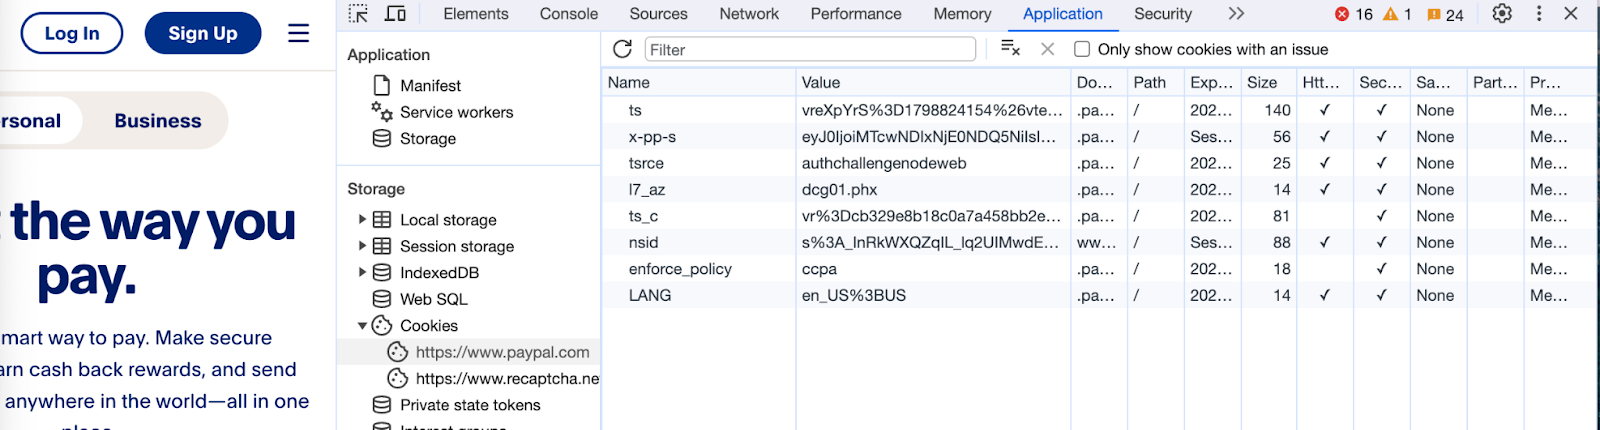Select the ts cookie row
Screen dimensions: 1600x430
click(1098, 110)
